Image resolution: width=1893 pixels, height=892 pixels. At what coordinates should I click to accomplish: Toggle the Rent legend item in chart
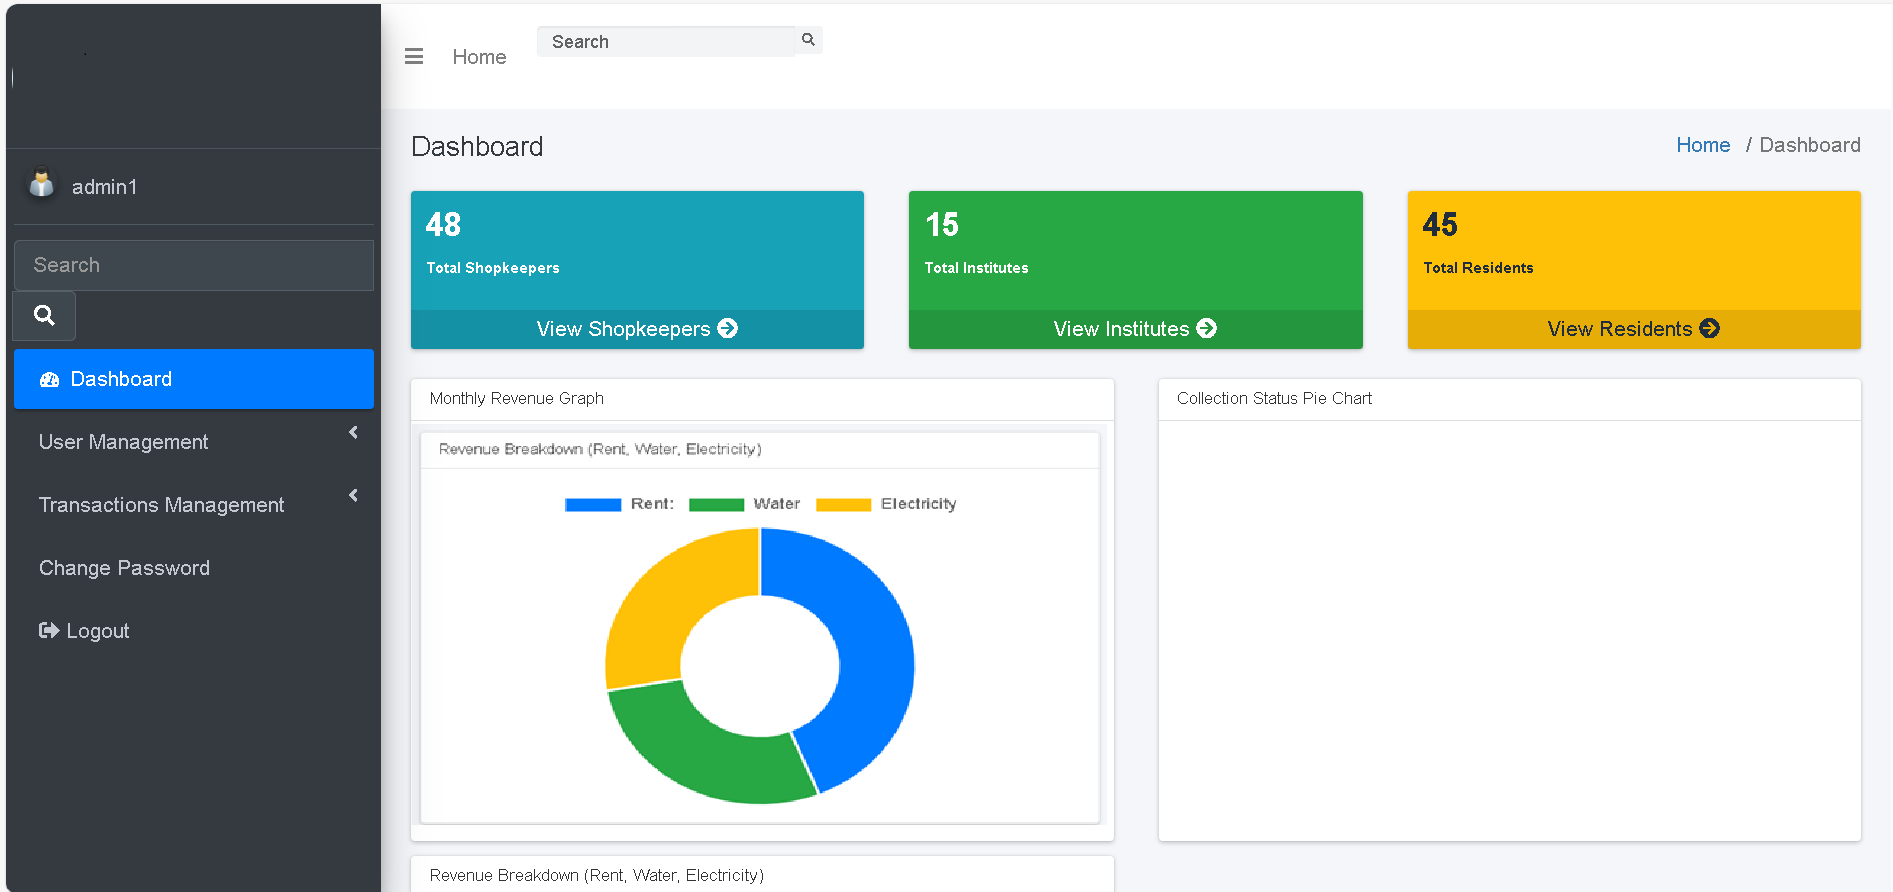[619, 504]
